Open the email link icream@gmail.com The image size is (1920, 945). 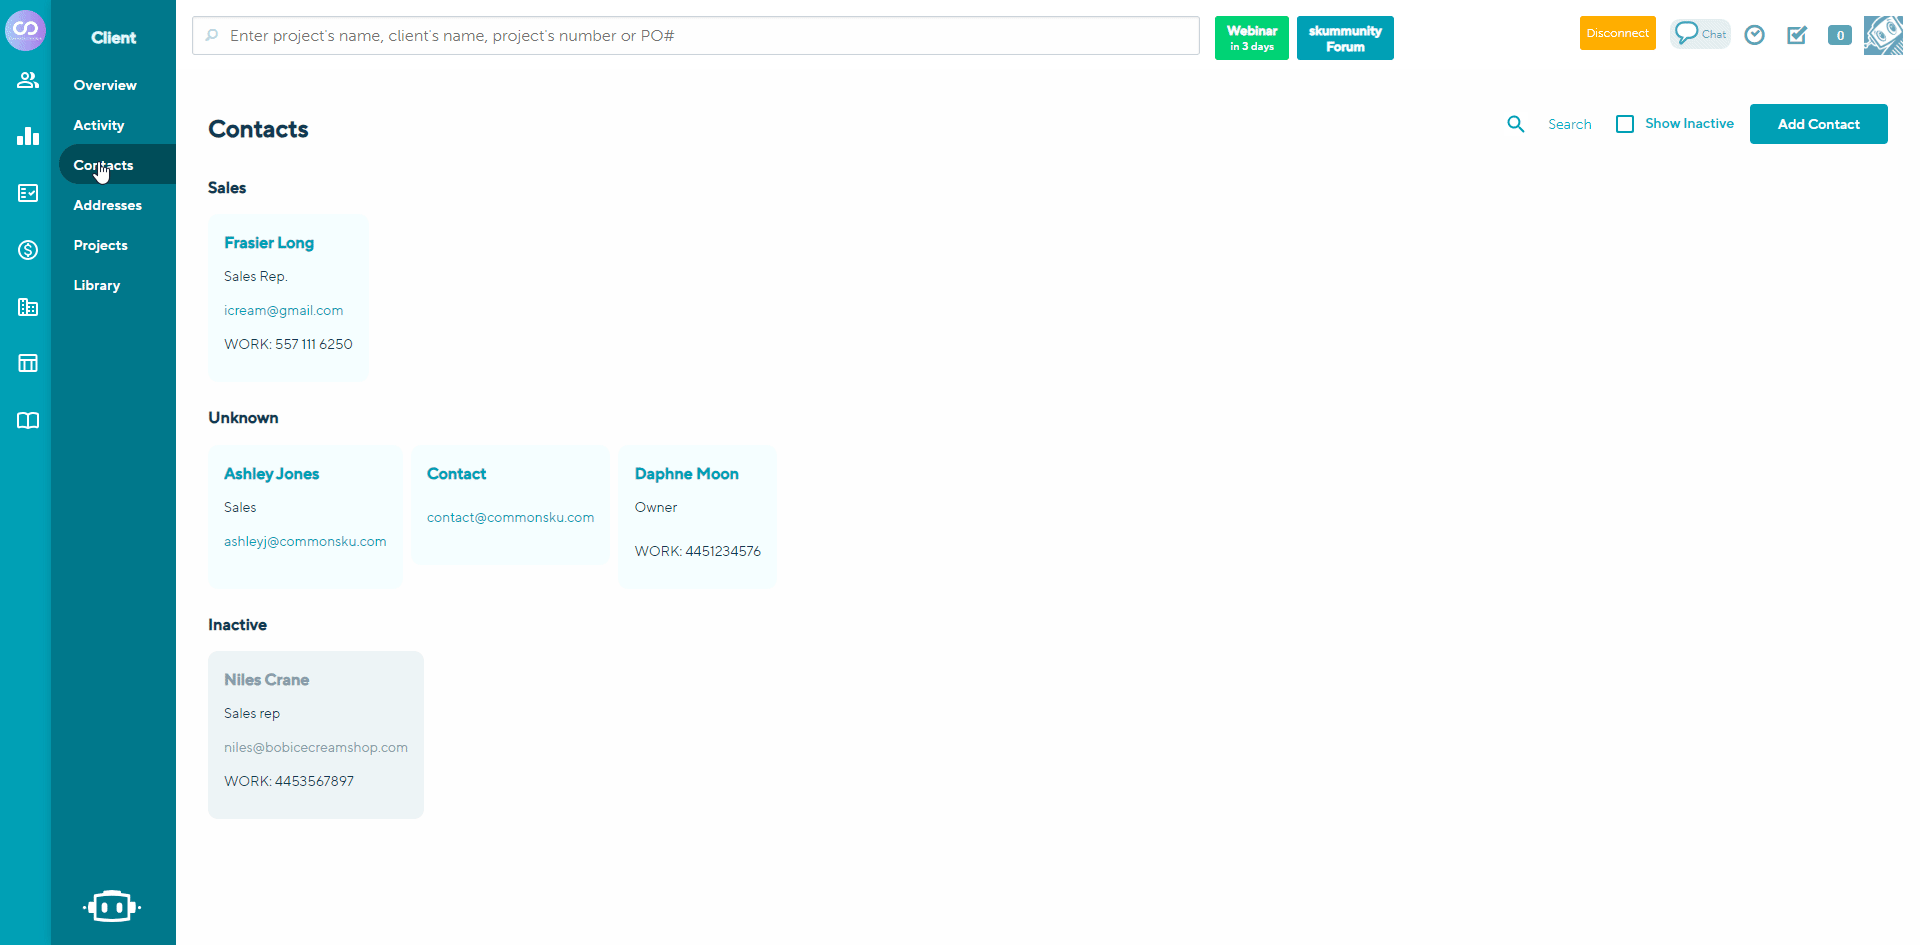(283, 310)
